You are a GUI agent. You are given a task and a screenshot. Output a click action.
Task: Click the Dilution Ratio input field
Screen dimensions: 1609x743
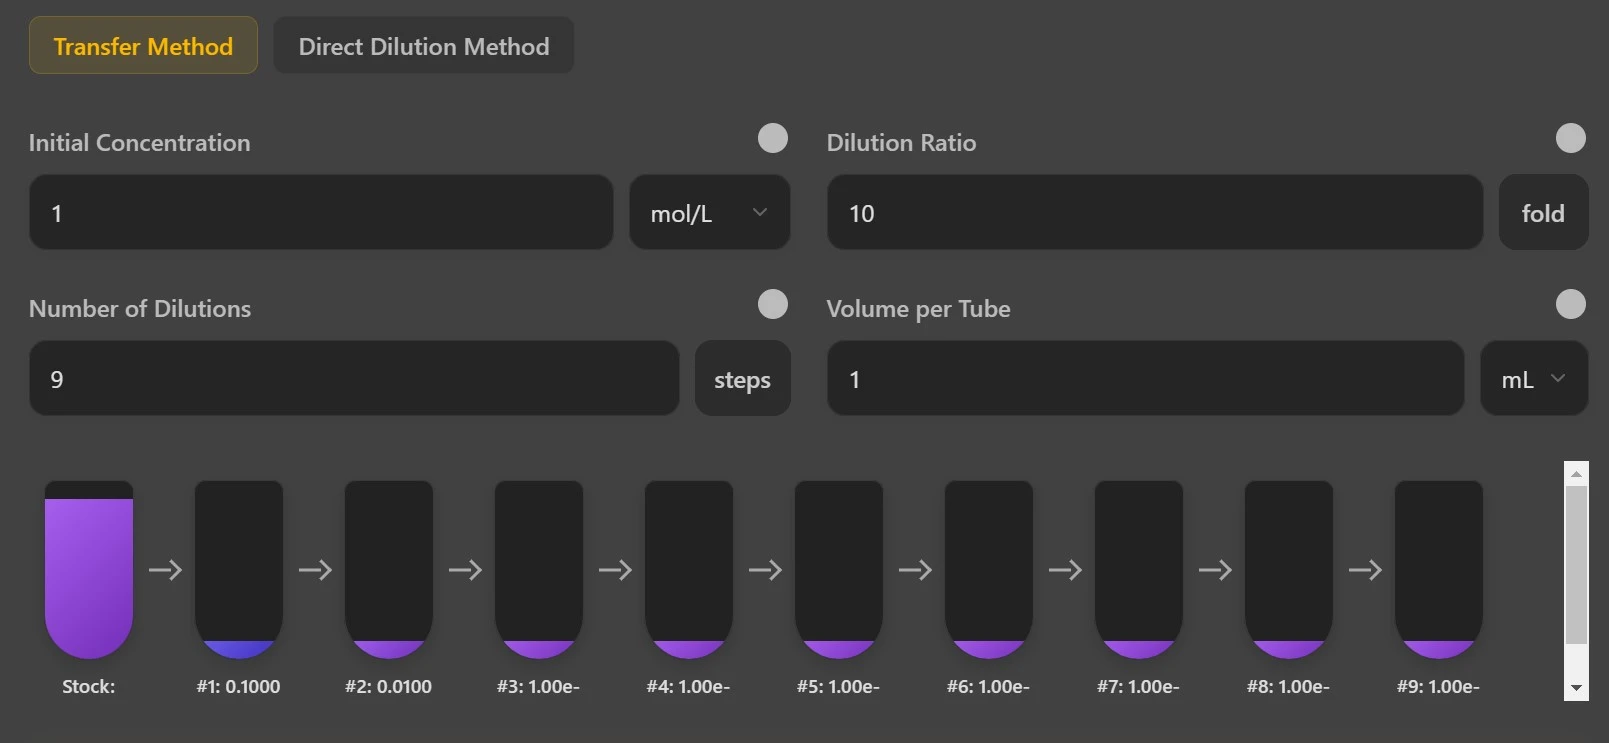click(1154, 212)
